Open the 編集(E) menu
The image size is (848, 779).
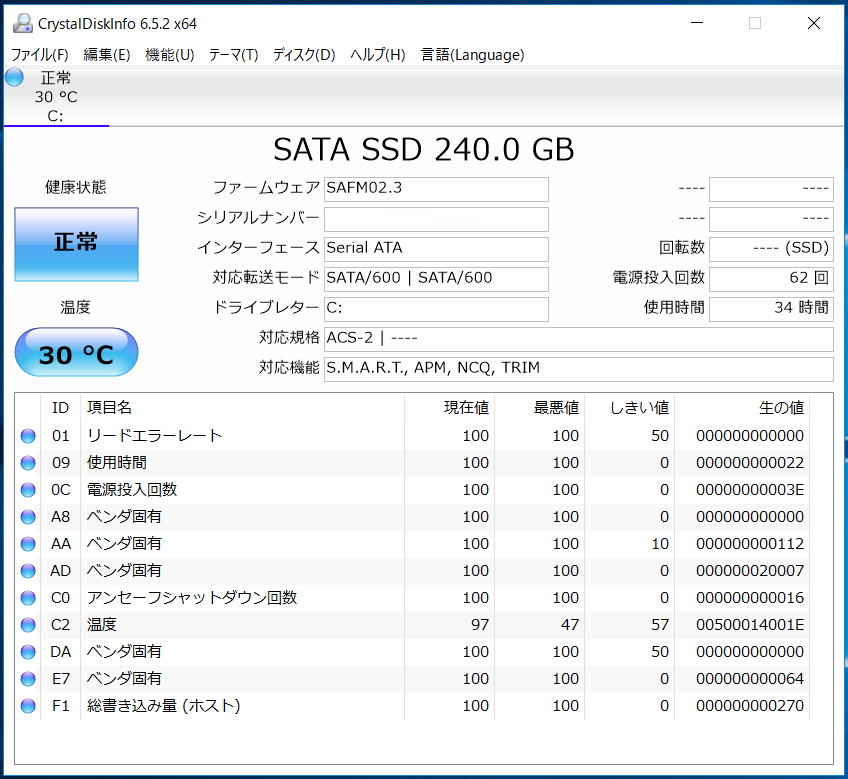107,55
